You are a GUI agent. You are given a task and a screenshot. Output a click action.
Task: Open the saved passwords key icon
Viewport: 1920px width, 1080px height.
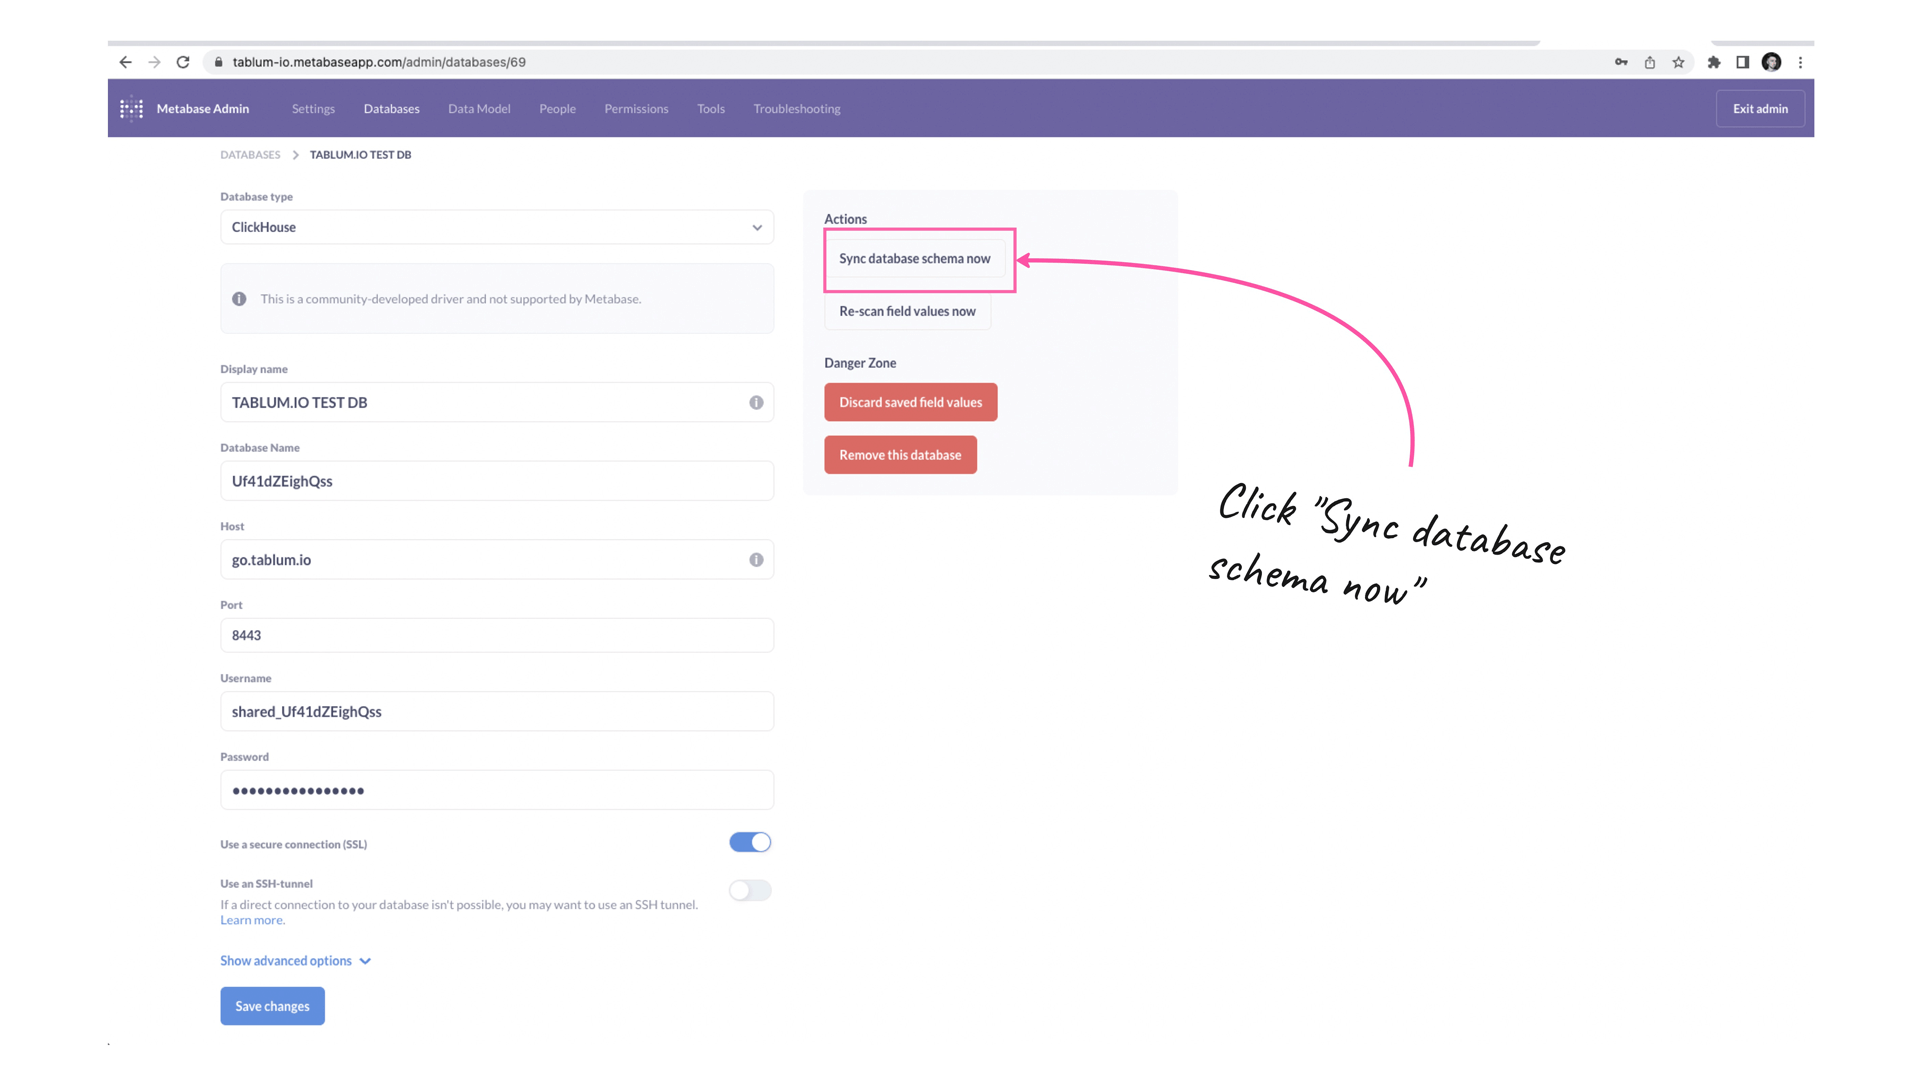pos(1621,62)
